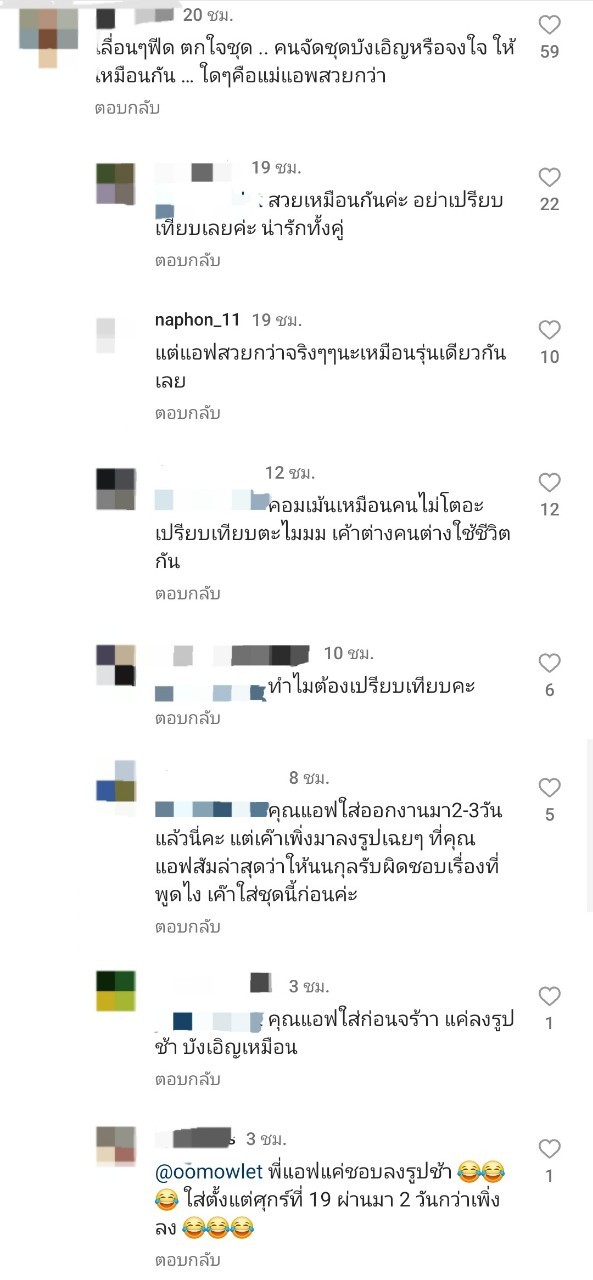Viewport: 593px width, 1280px height.
Task: Heart the comment mentioning @oomowlet
Action: pyautogui.click(x=549, y=1149)
